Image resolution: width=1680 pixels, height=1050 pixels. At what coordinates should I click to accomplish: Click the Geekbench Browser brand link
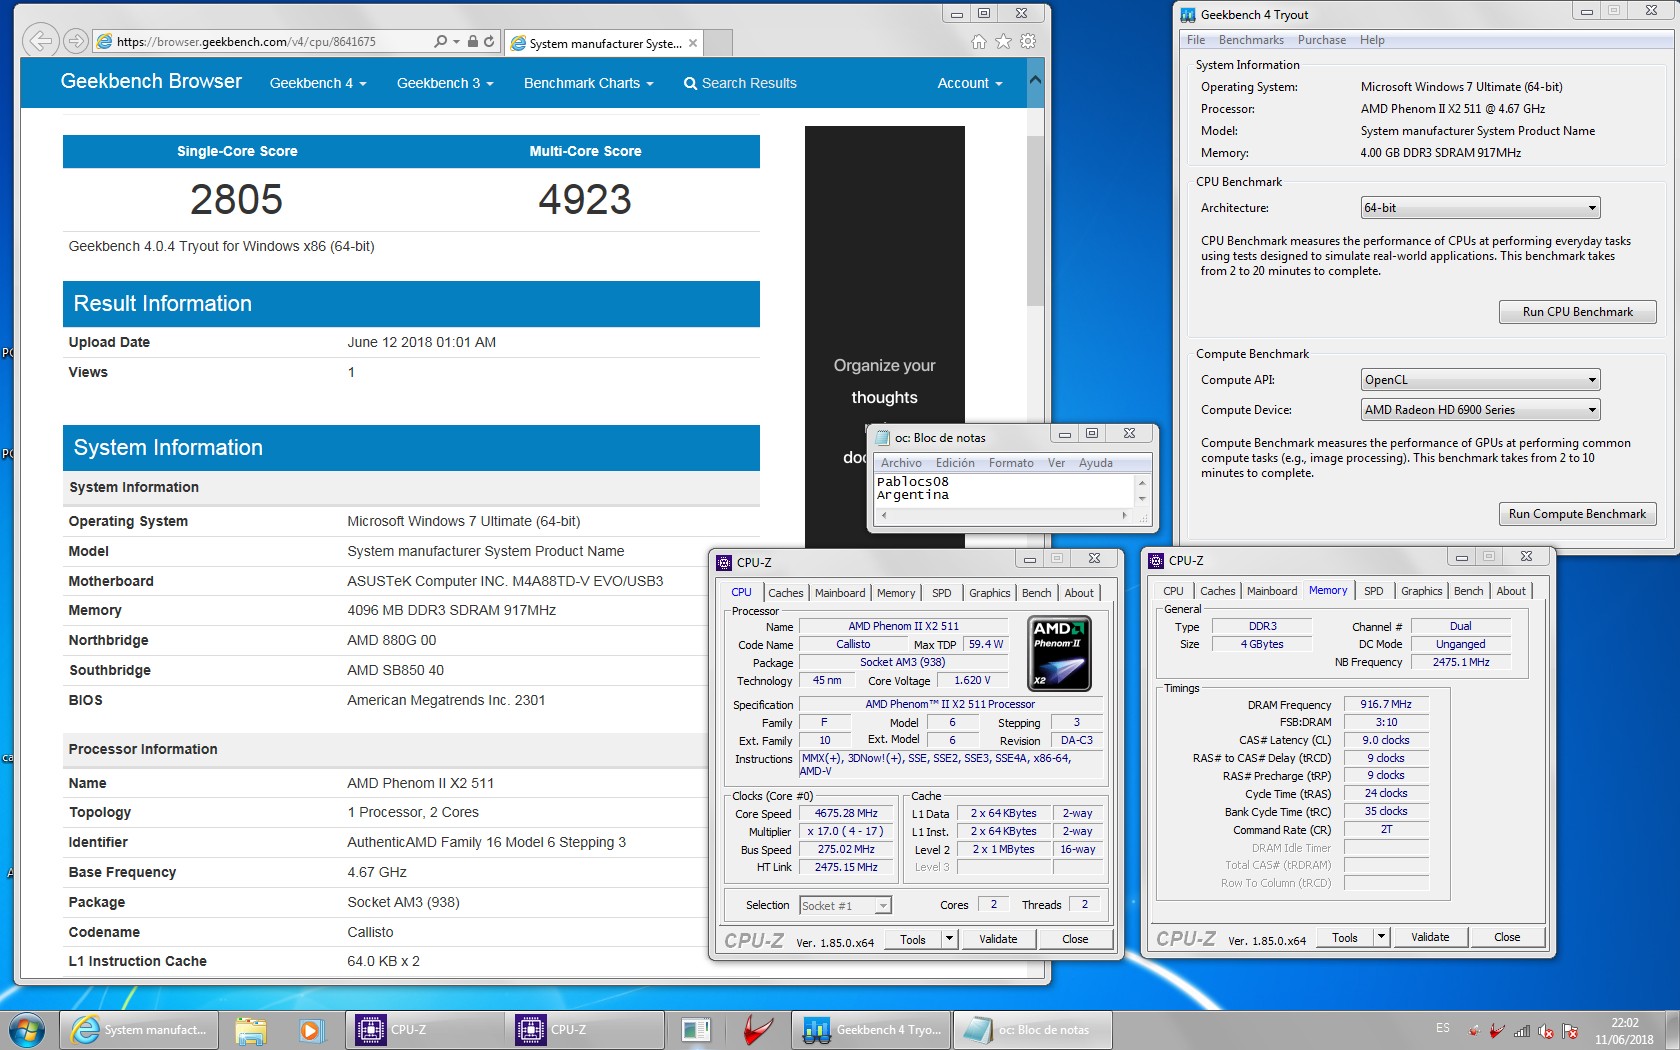[x=151, y=81]
